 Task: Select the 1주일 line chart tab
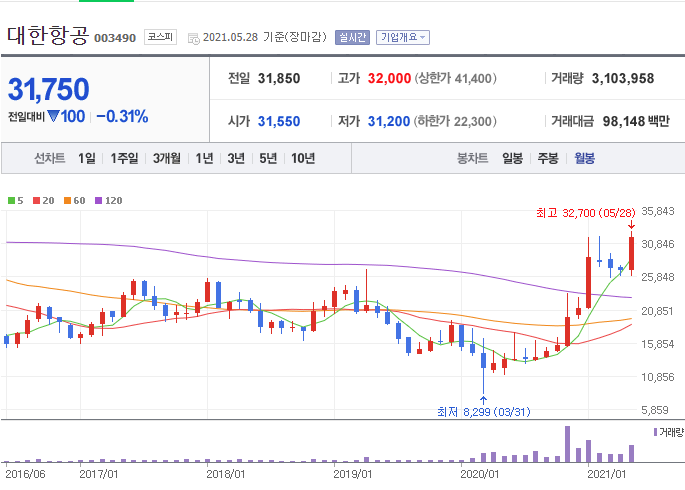point(124,158)
